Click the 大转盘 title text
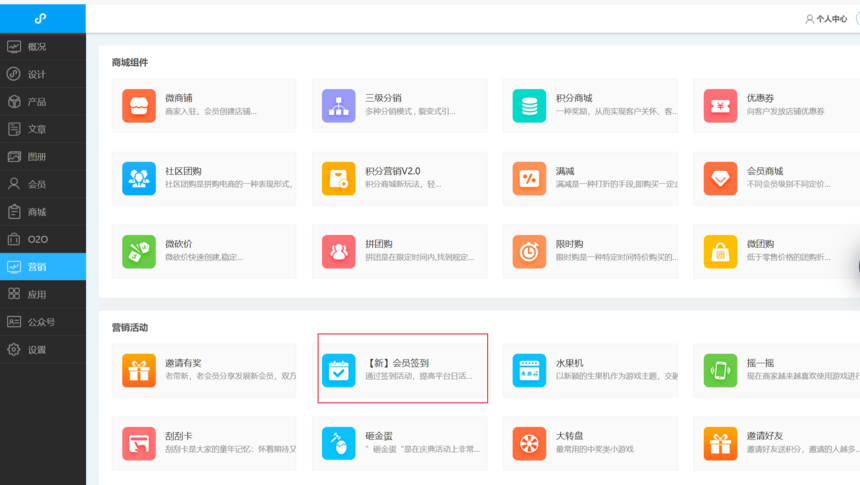 (569, 436)
